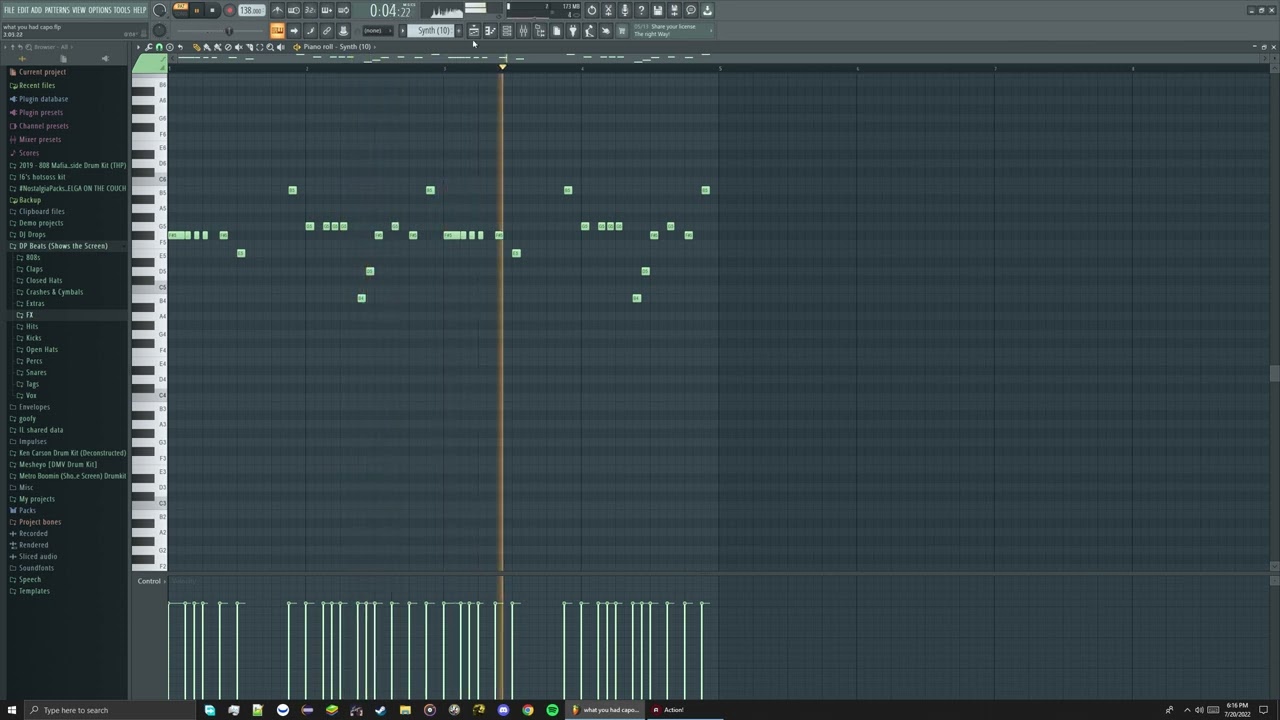Expand the Snares subfolder
Image resolution: width=1280 pixels, height=720 pixels.
click(x=36, y=373)
